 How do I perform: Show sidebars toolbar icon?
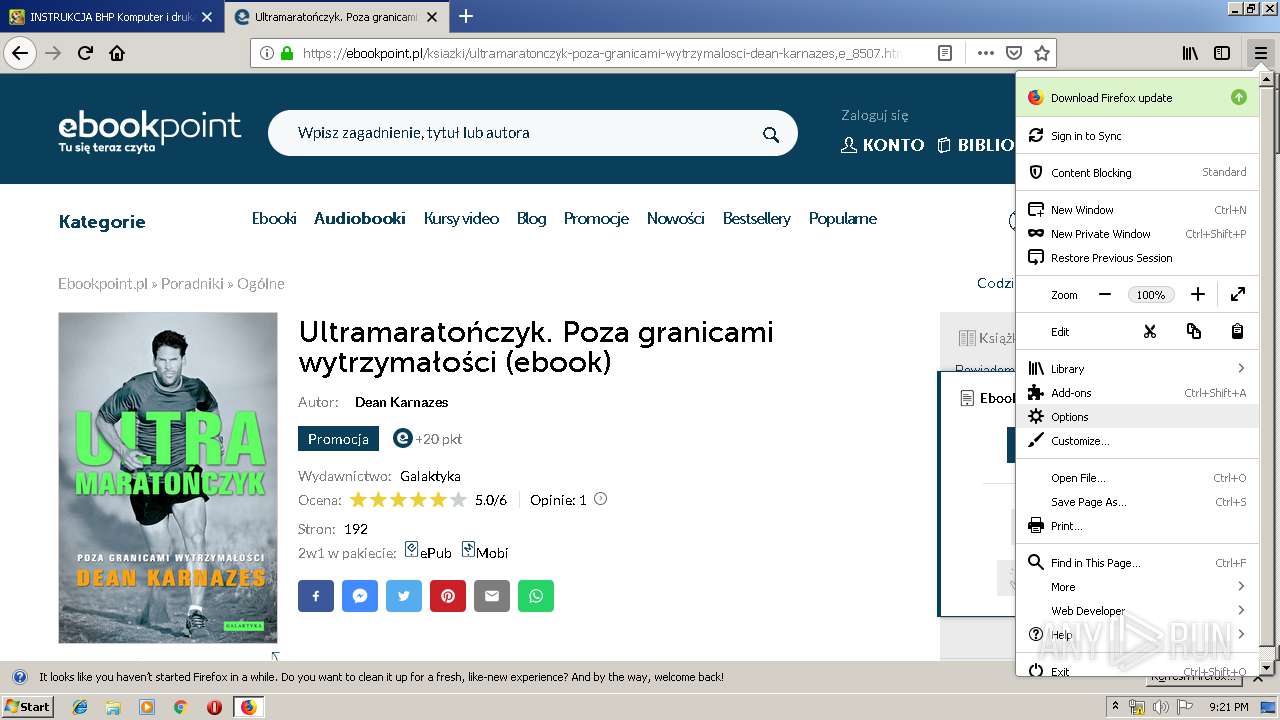tap(1222, 53)
